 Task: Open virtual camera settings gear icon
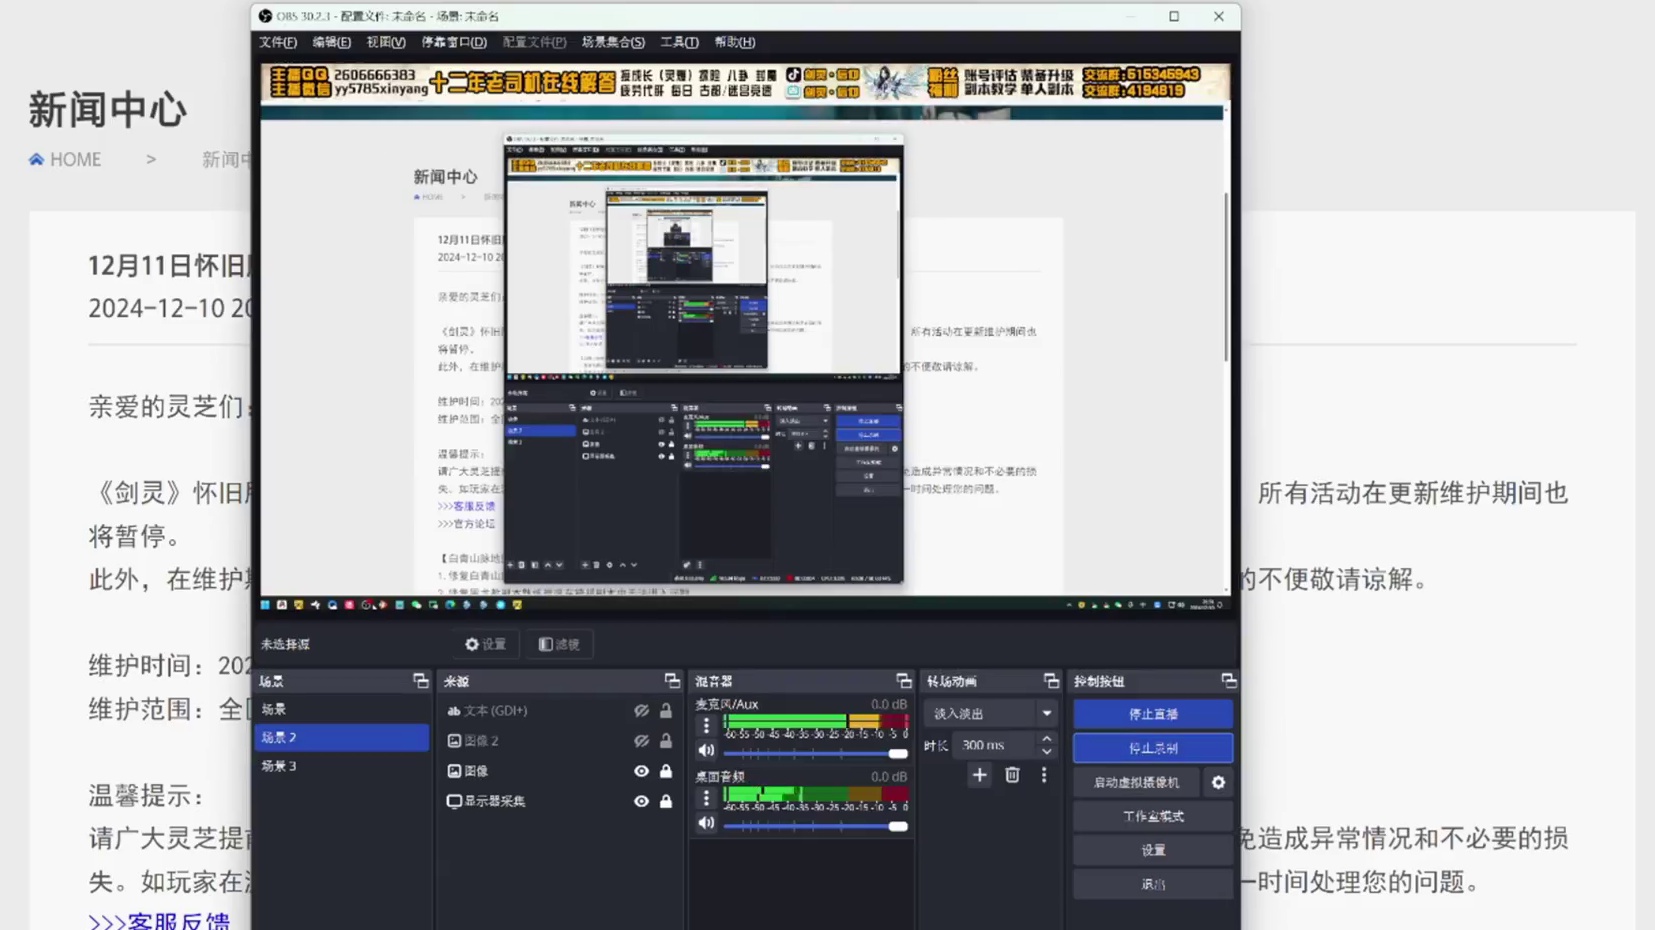point(1217,782)
